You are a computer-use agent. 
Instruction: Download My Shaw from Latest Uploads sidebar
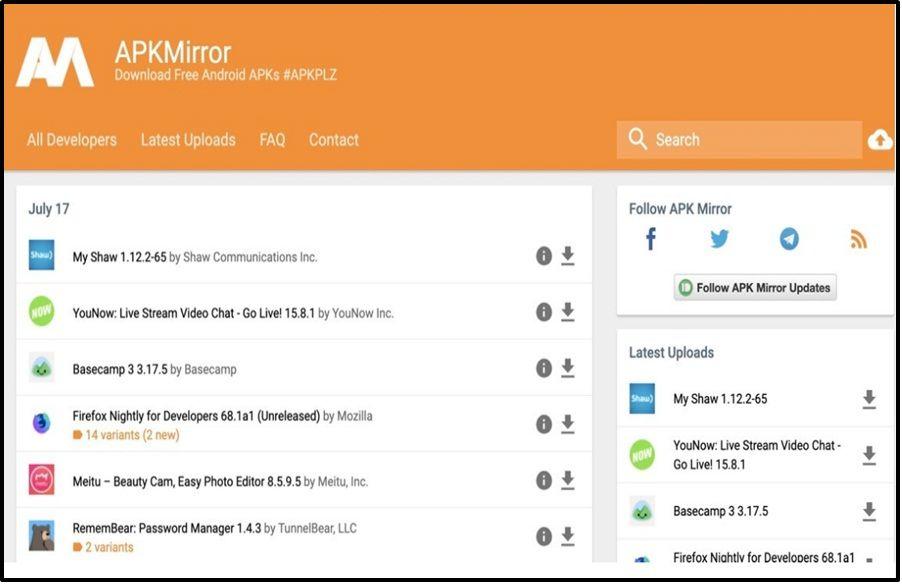pyautogui.click(x=869, y=399)
